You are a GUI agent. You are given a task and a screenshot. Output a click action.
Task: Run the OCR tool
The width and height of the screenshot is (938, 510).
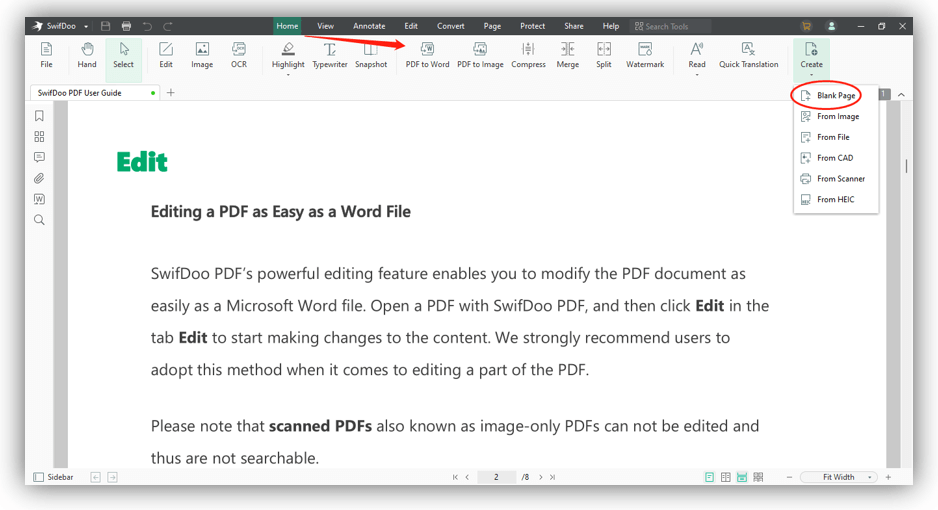point(239,56)
